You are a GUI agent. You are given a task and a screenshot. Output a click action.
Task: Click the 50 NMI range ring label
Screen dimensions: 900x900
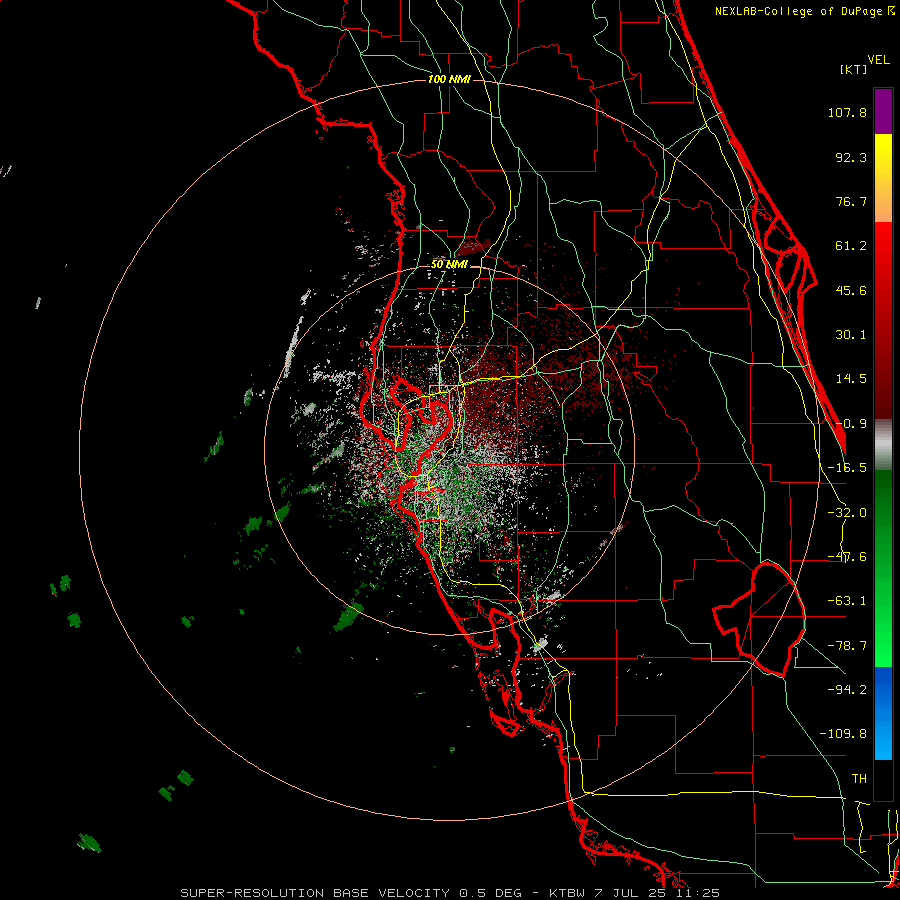pyautogui.click(x=449, y=265)
